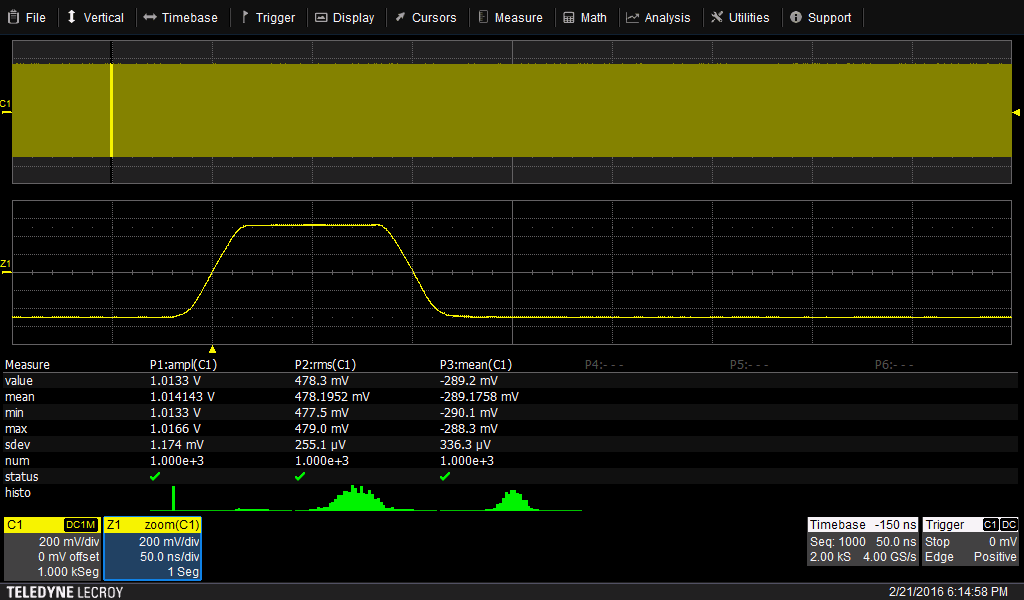Click the Cursors menu icon
The image size is (1024, 600).
click(400, 17)
